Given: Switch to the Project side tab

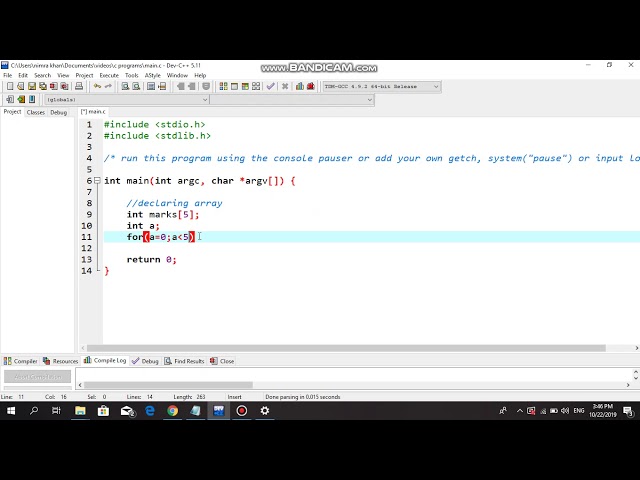Looking at the screenshot, I should pyautogui.click(x=12, y=112).
